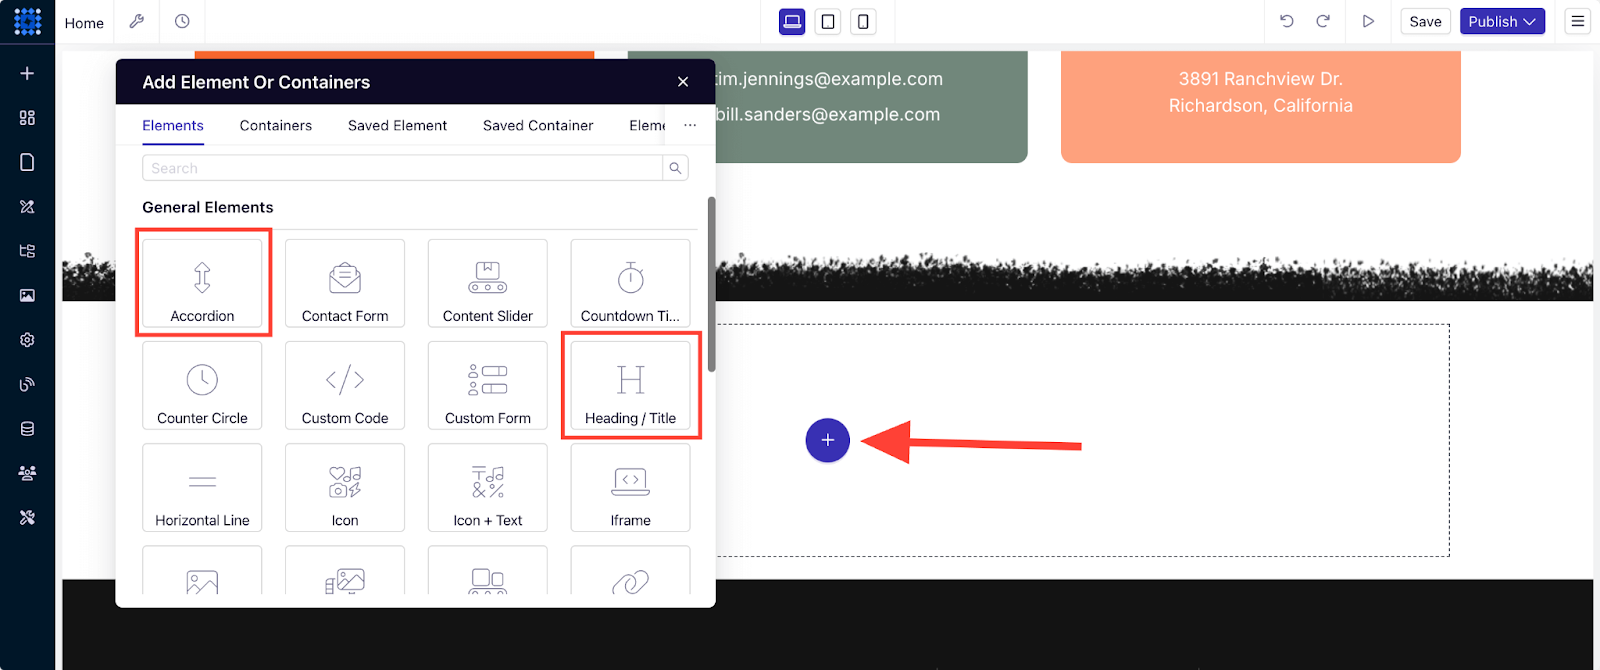The image size is (1600, 670).
Task: Click the 3891 Ranchview Dr. address card
Action: (x=1261, y=107)
